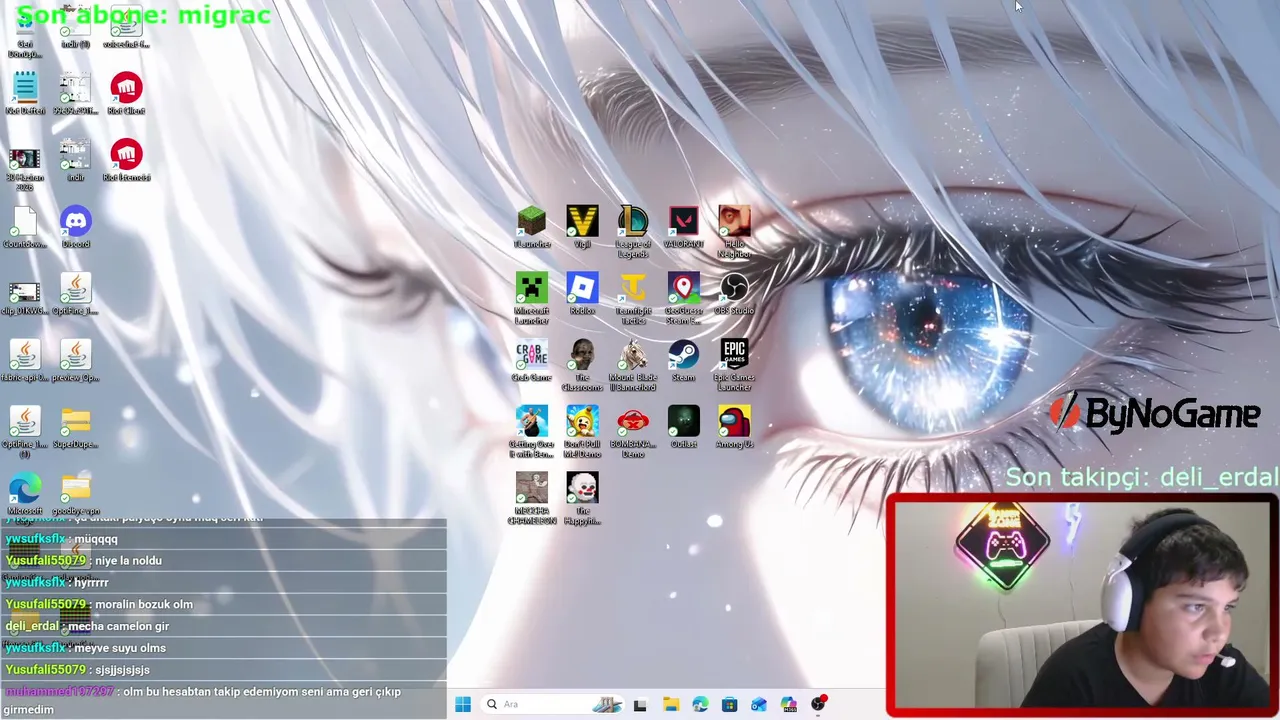Launch the BOMBANANA Demo icon
The height and width of the screenshot is (720, 1280).
[633, 421]
